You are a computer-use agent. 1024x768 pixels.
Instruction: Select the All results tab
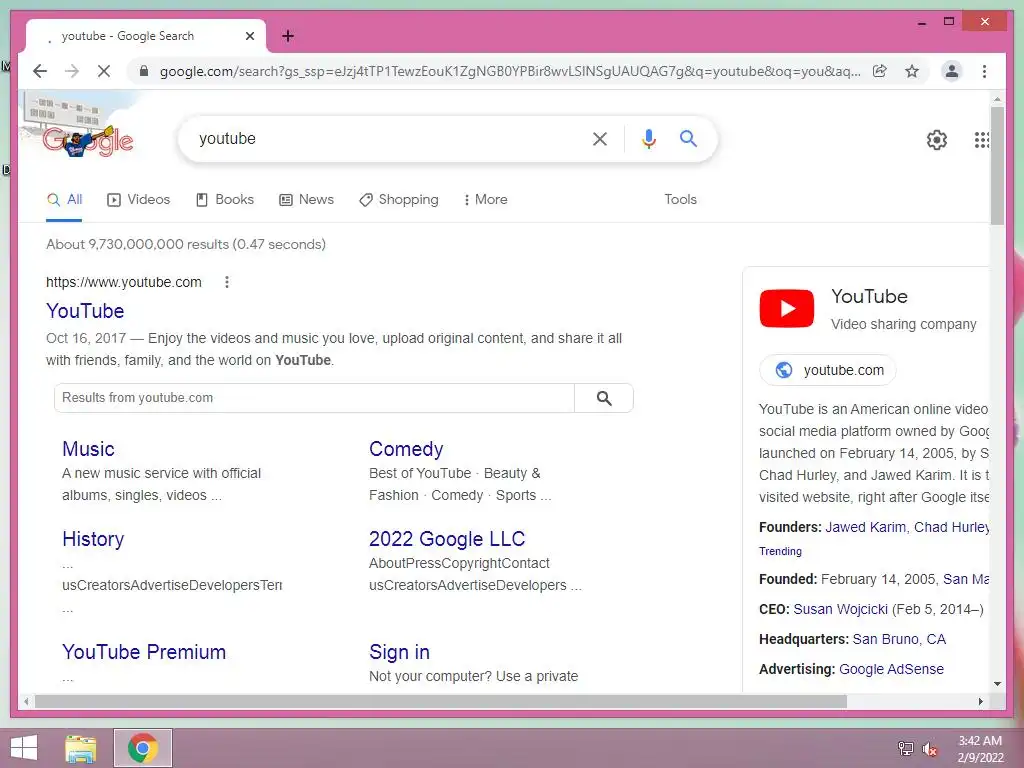(x=65, y=200)
